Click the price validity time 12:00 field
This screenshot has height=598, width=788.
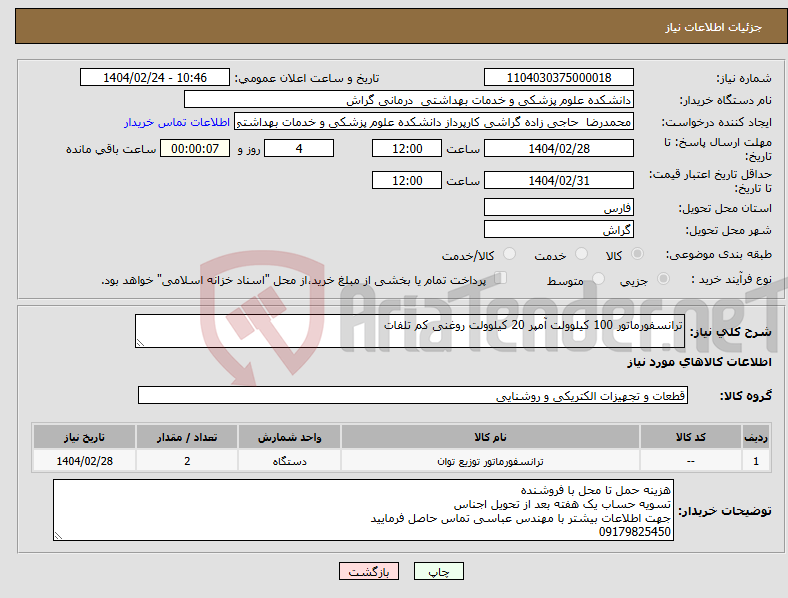[407, 180]
